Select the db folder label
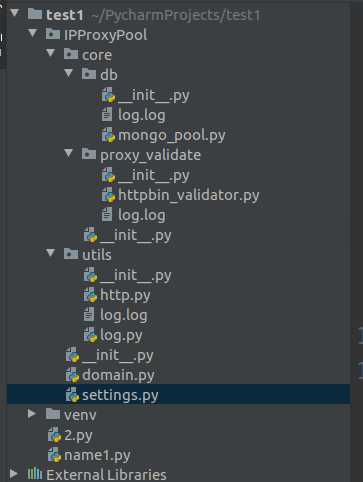The height and width of the screenshot is (482, 363). pos(109,75)
